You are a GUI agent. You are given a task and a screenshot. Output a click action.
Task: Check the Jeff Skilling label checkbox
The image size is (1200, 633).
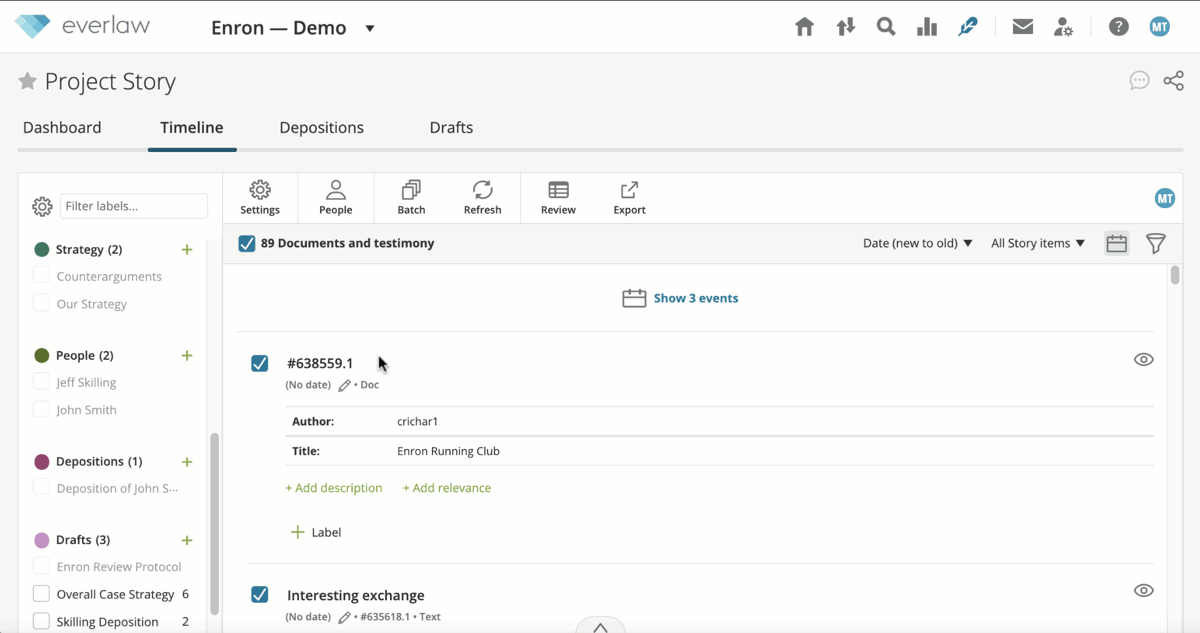click(x=41, y=382)
